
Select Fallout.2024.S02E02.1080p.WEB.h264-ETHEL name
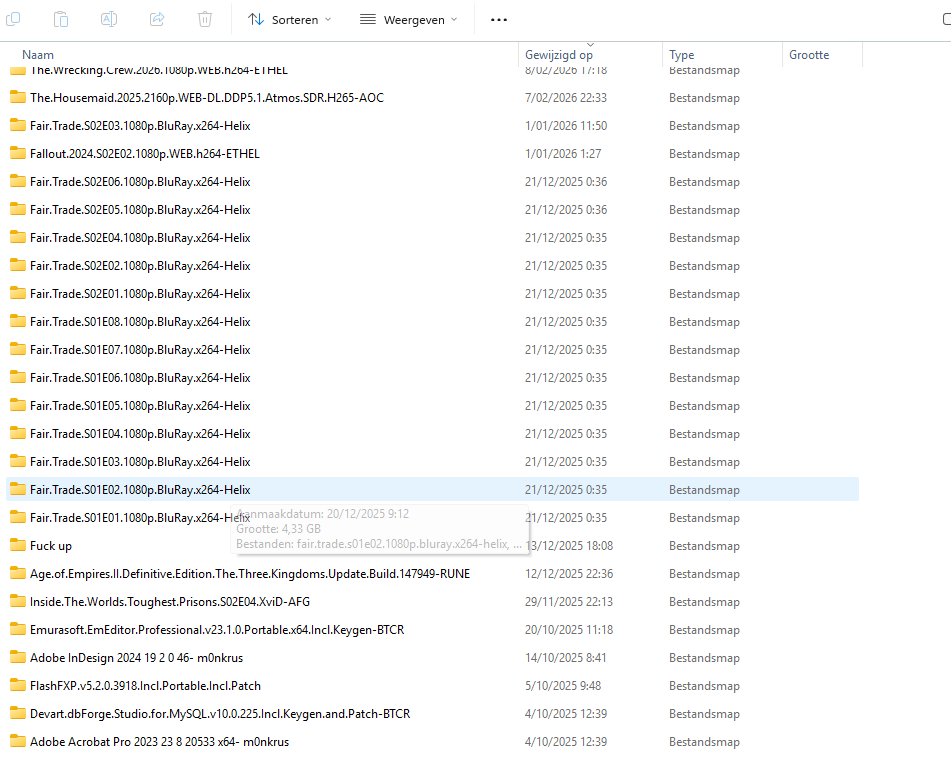tap(145, 153)
